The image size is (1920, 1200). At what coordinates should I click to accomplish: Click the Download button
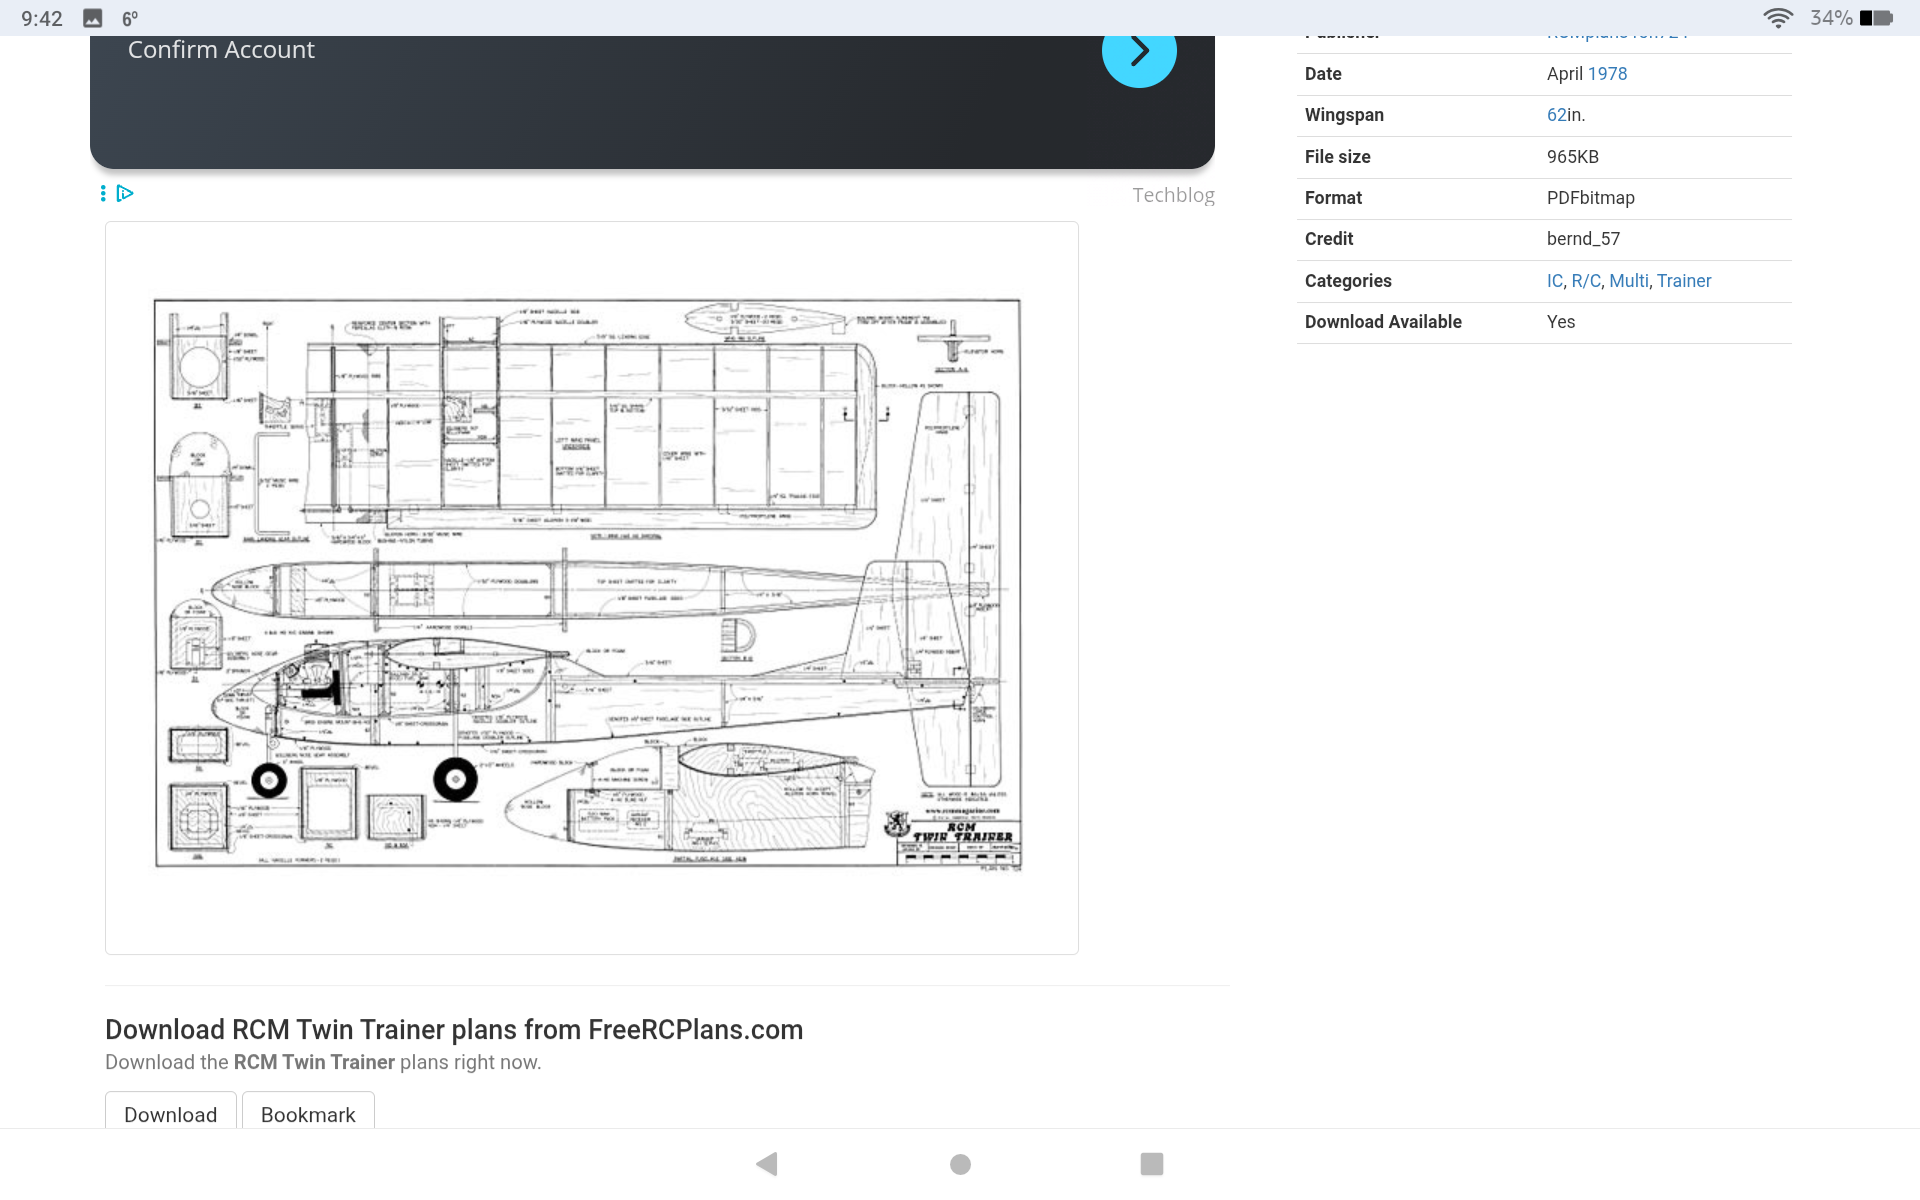pyautogui.click(x=170, y=1114)
